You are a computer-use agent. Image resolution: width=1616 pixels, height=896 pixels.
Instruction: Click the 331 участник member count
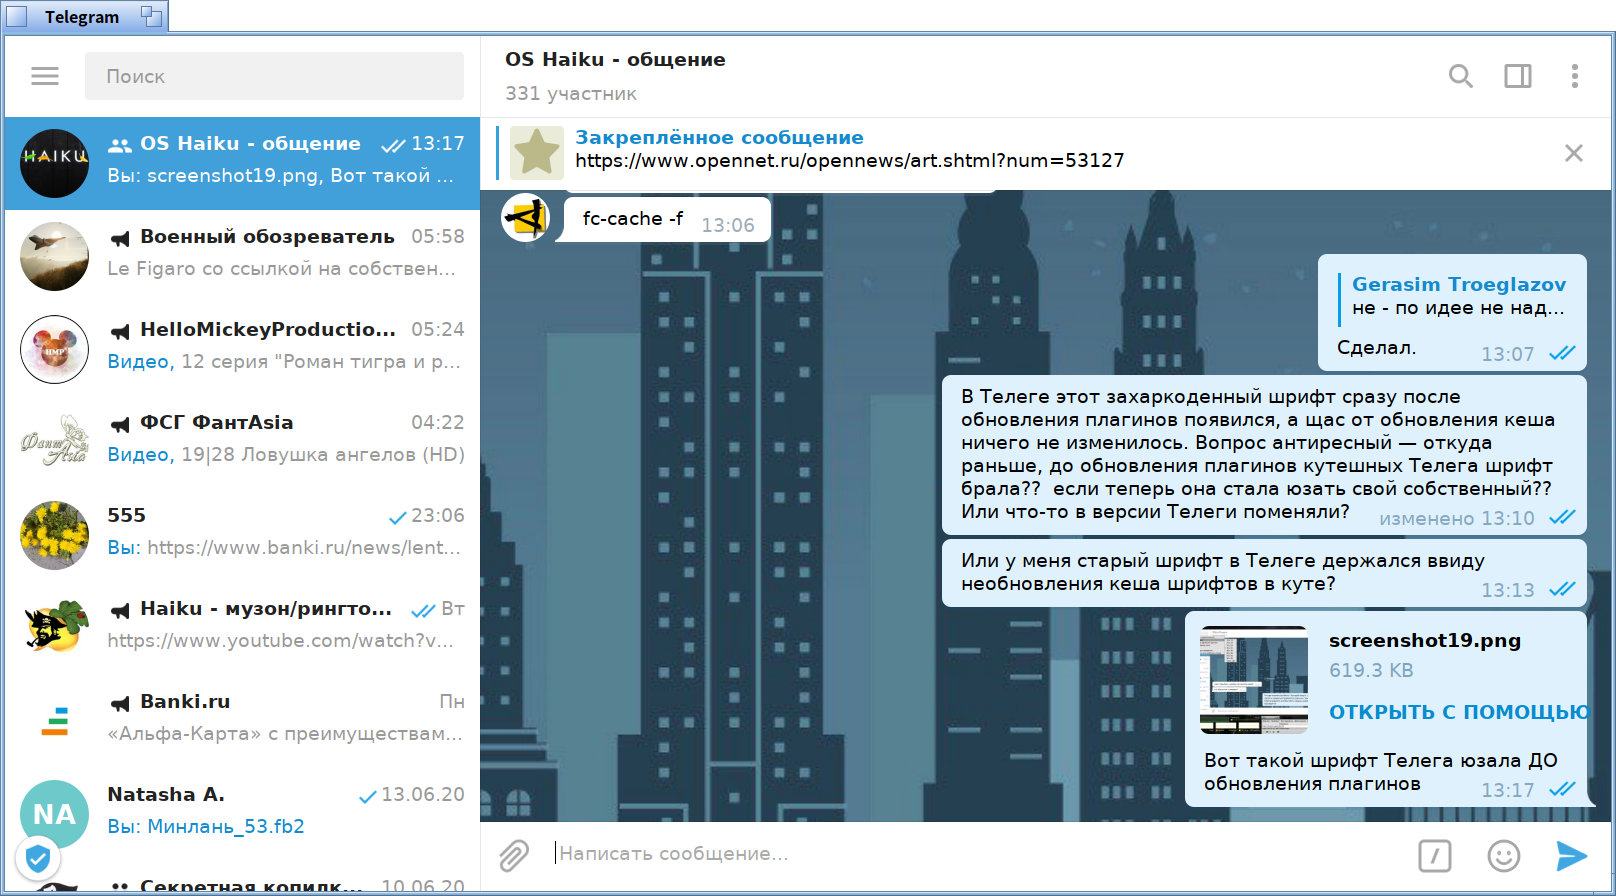point(571,93)
